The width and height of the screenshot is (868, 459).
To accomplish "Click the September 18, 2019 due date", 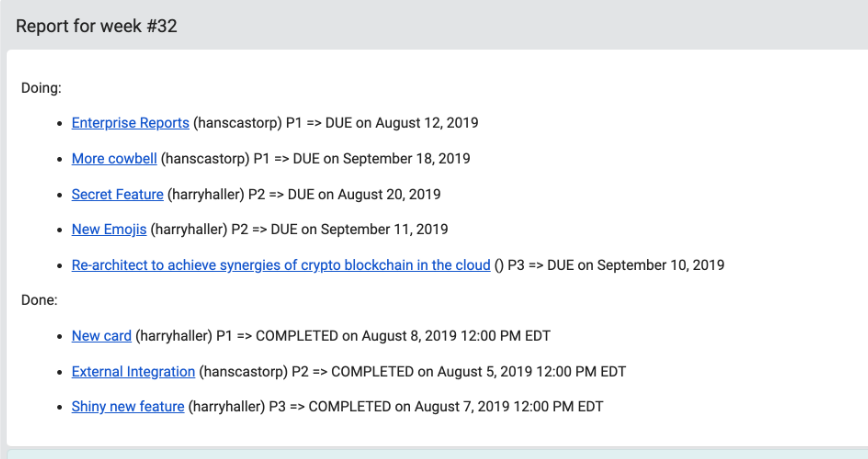I will pos(406,159).
